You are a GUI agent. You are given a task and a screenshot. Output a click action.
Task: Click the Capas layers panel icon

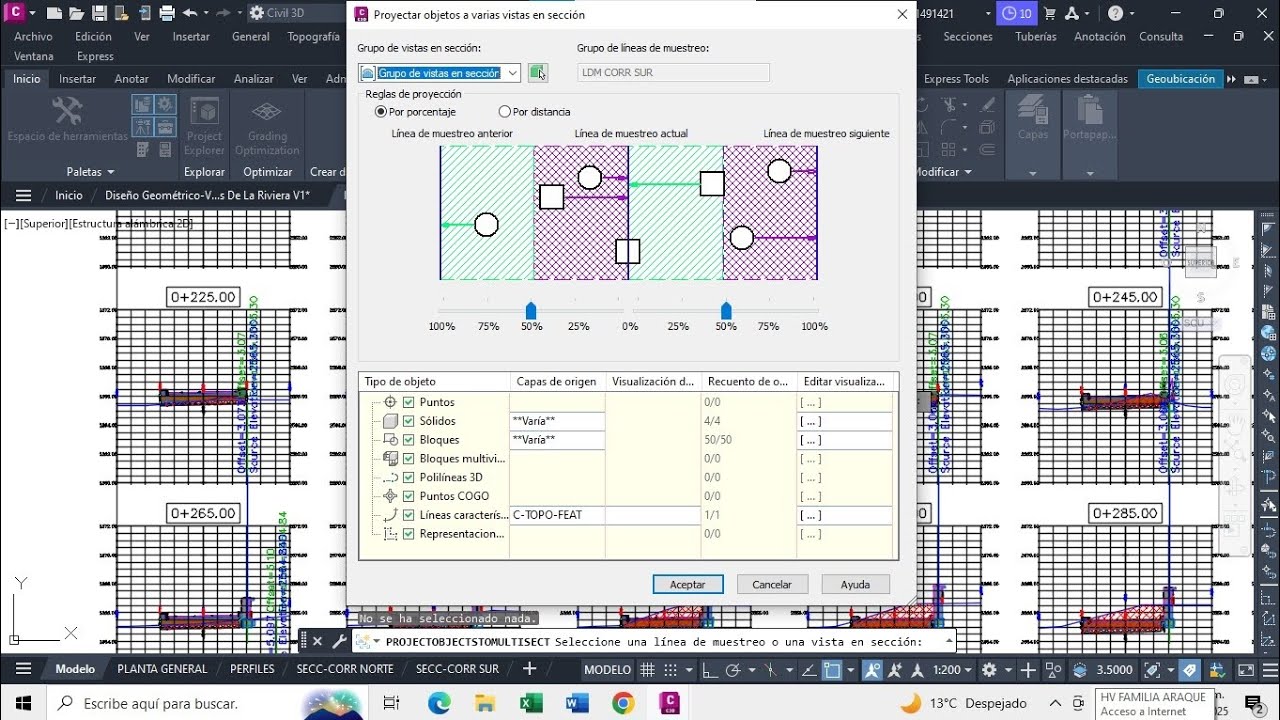[x=1033, y=110]
